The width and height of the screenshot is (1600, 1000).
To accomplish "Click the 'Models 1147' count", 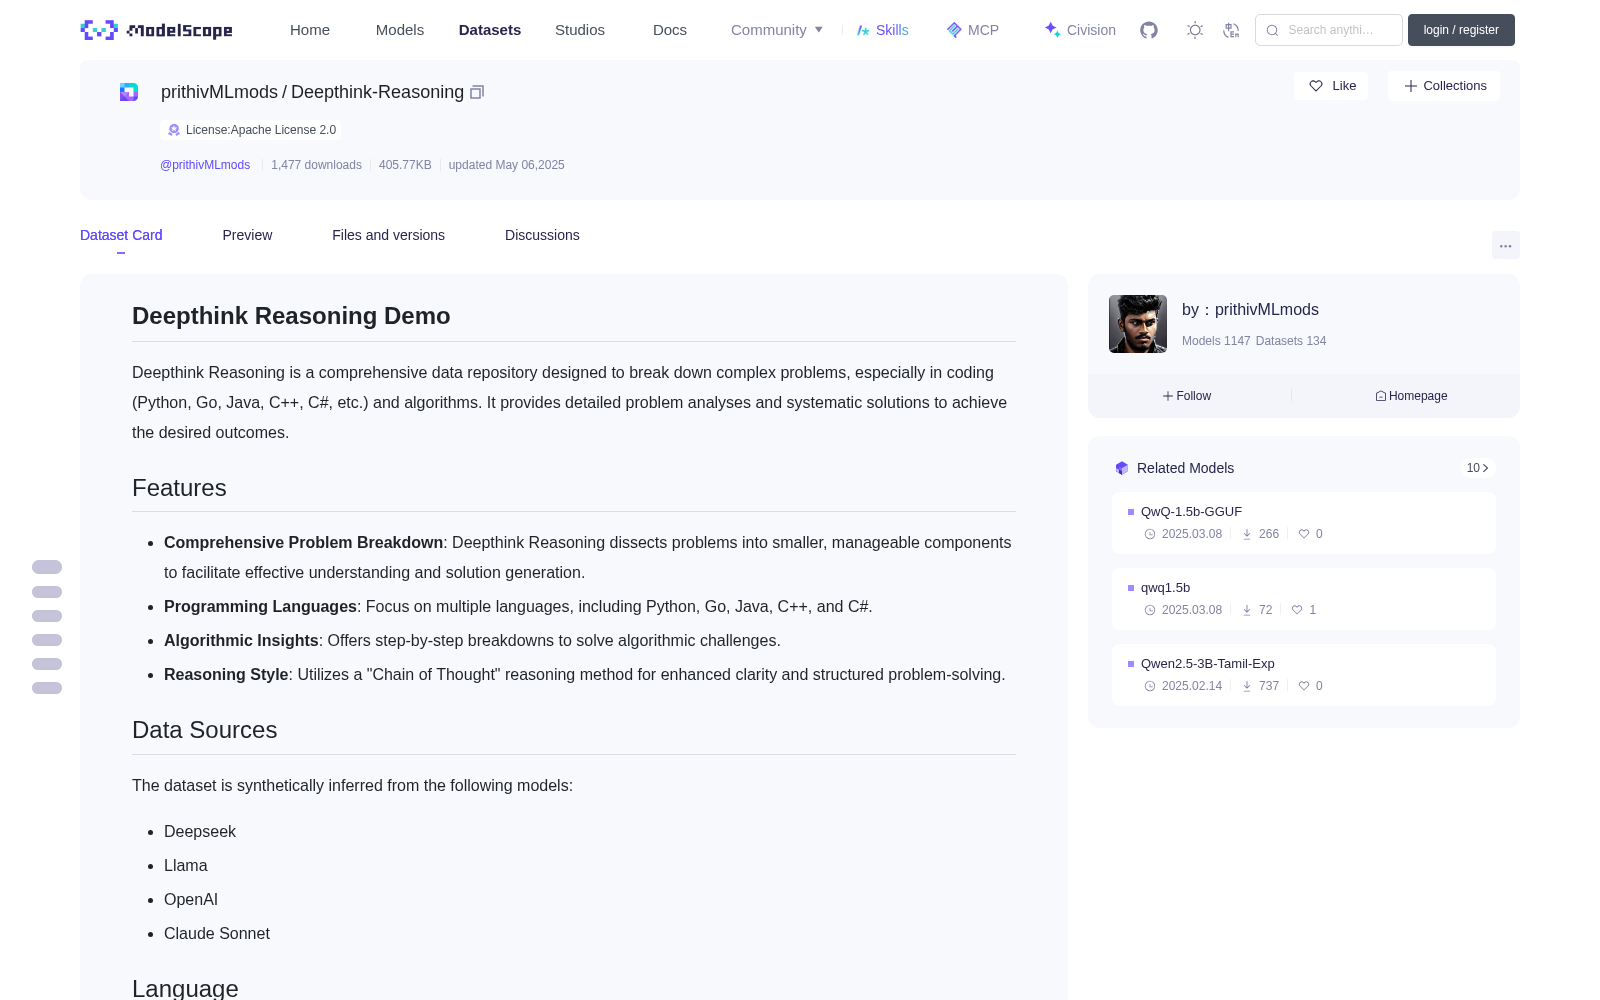I will point(1216,341).
